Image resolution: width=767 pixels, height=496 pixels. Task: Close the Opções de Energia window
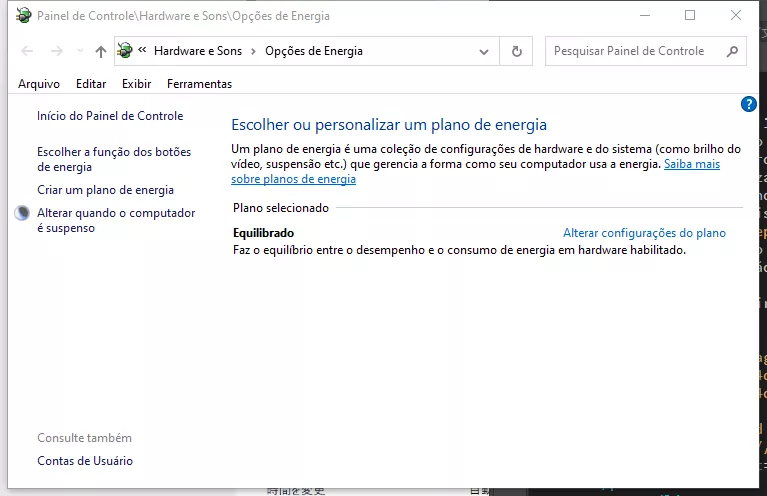(736, 16)
